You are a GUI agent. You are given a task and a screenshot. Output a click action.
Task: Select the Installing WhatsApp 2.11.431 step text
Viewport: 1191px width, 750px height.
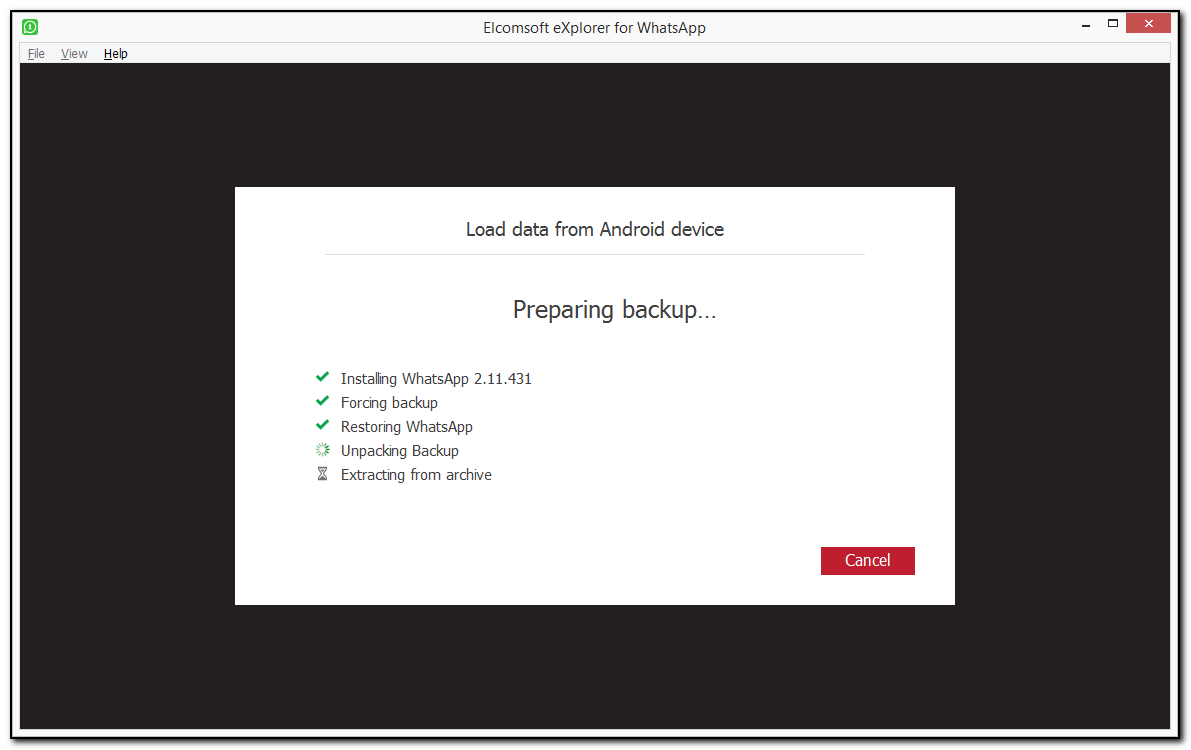tap(436, 378)
